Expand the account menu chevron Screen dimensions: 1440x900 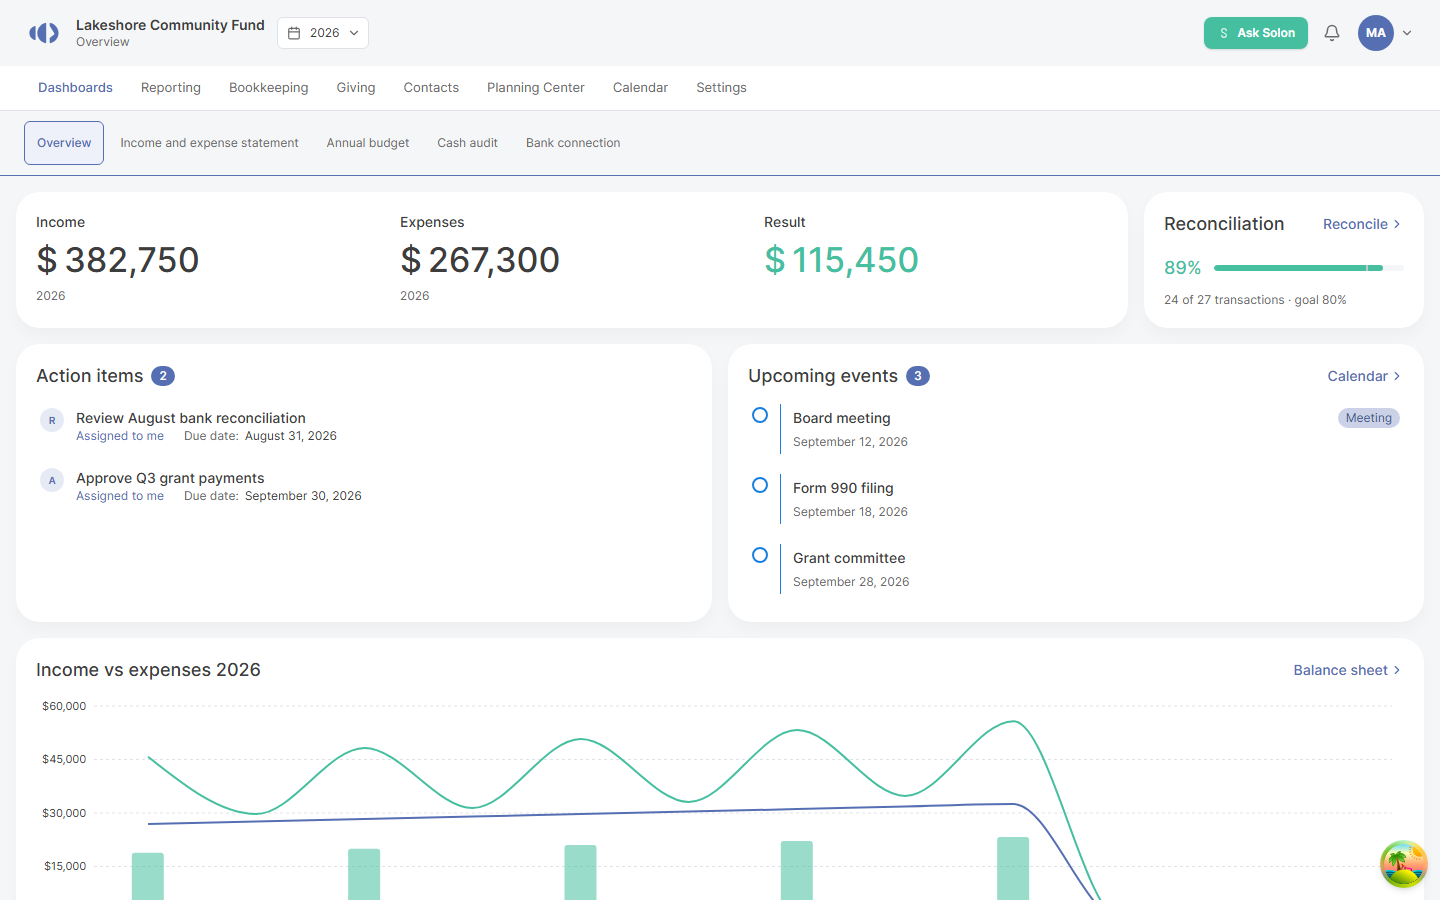tap(1407, 33)
